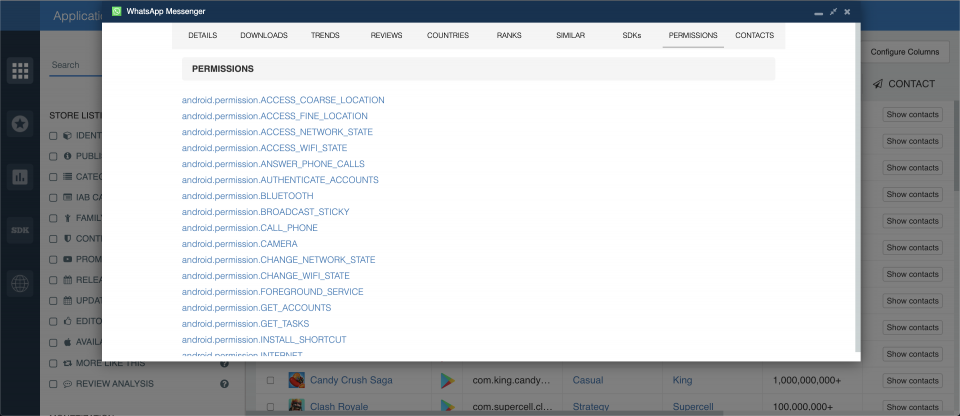Click the Clash Royale app icon
Viewport: 960px width, 416px height.
296,407
